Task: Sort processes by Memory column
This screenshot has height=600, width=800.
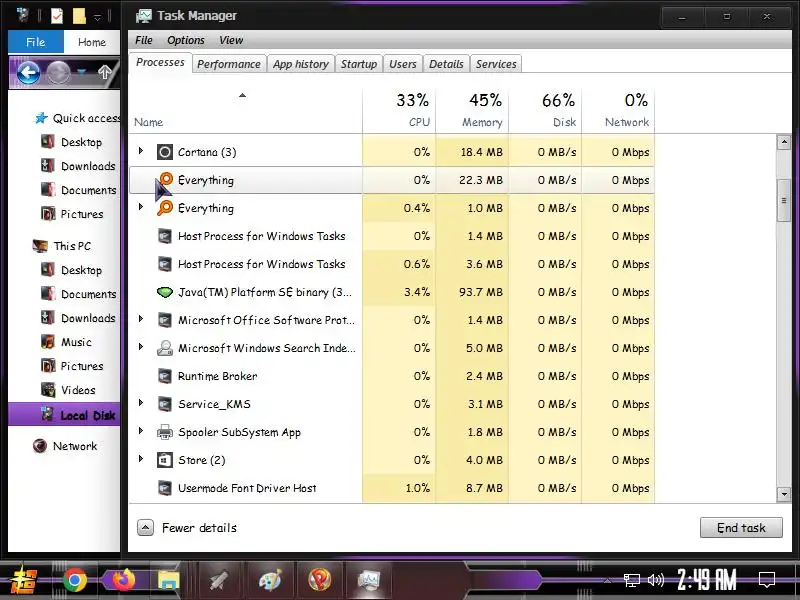Action: [472, 110]
